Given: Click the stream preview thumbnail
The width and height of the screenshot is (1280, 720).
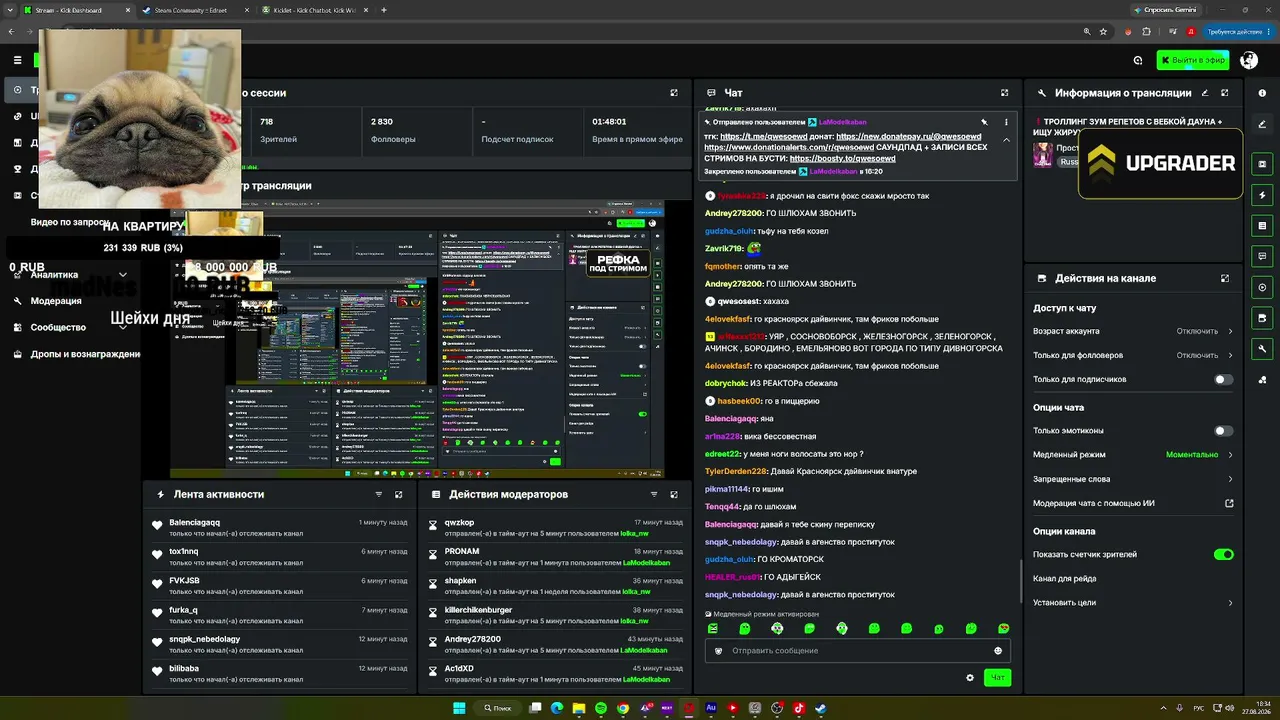Looking at the screenshot, I should (x=417, y=340).
